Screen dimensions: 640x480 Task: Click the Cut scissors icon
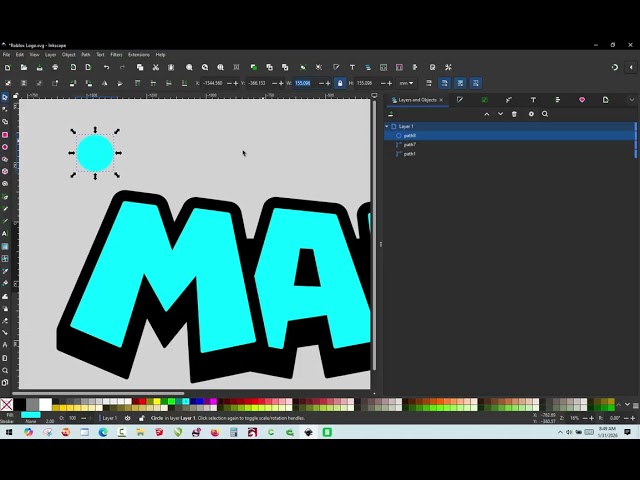point(156,67)
